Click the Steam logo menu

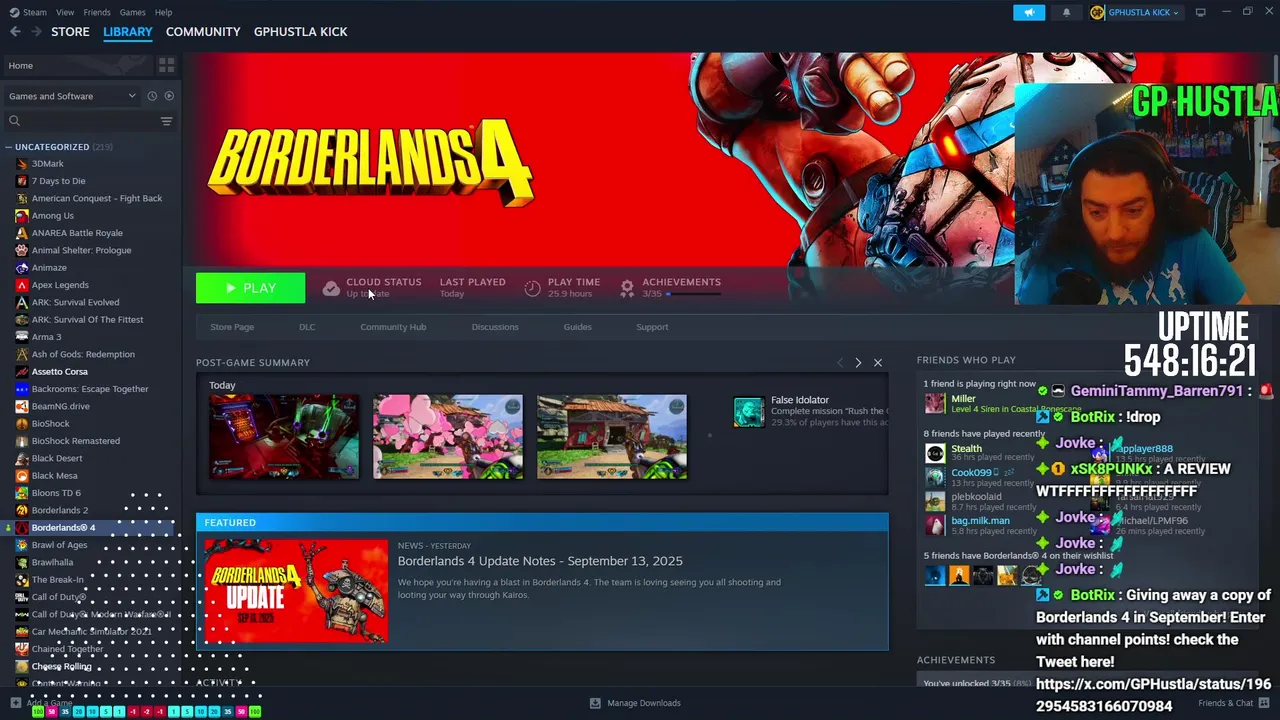coord(28,12)
